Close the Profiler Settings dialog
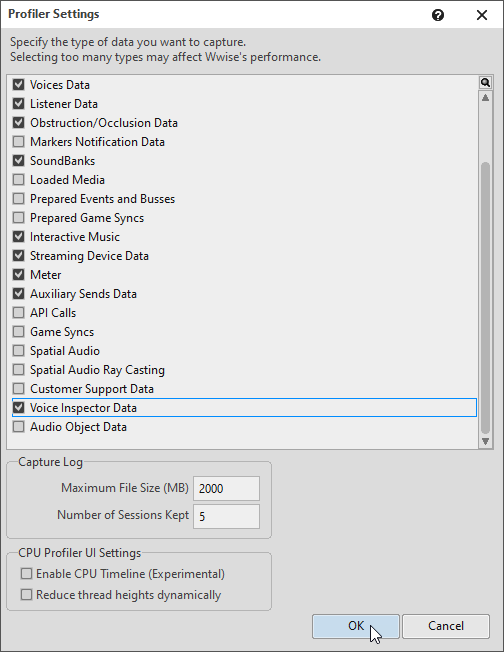Image resolution: width=504 pixels, height=652 pixels. tap(482, 15)
